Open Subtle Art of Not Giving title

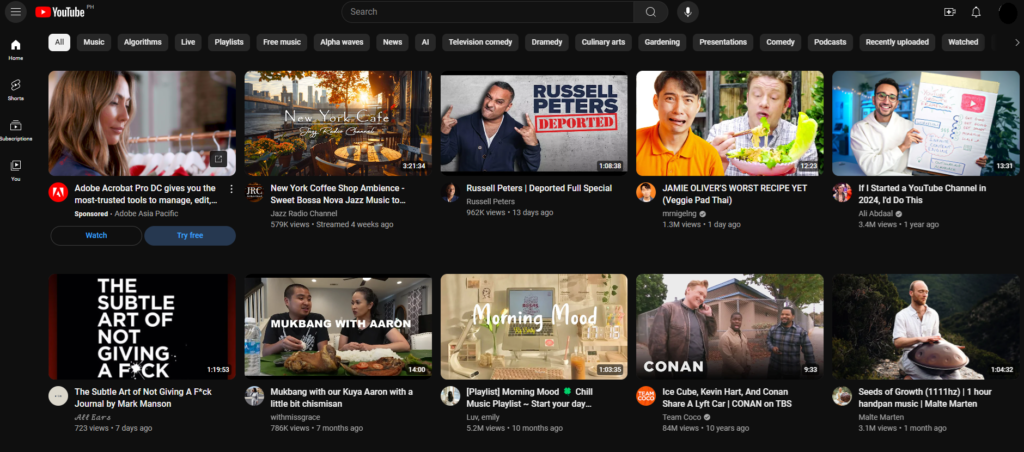point(143,398)
